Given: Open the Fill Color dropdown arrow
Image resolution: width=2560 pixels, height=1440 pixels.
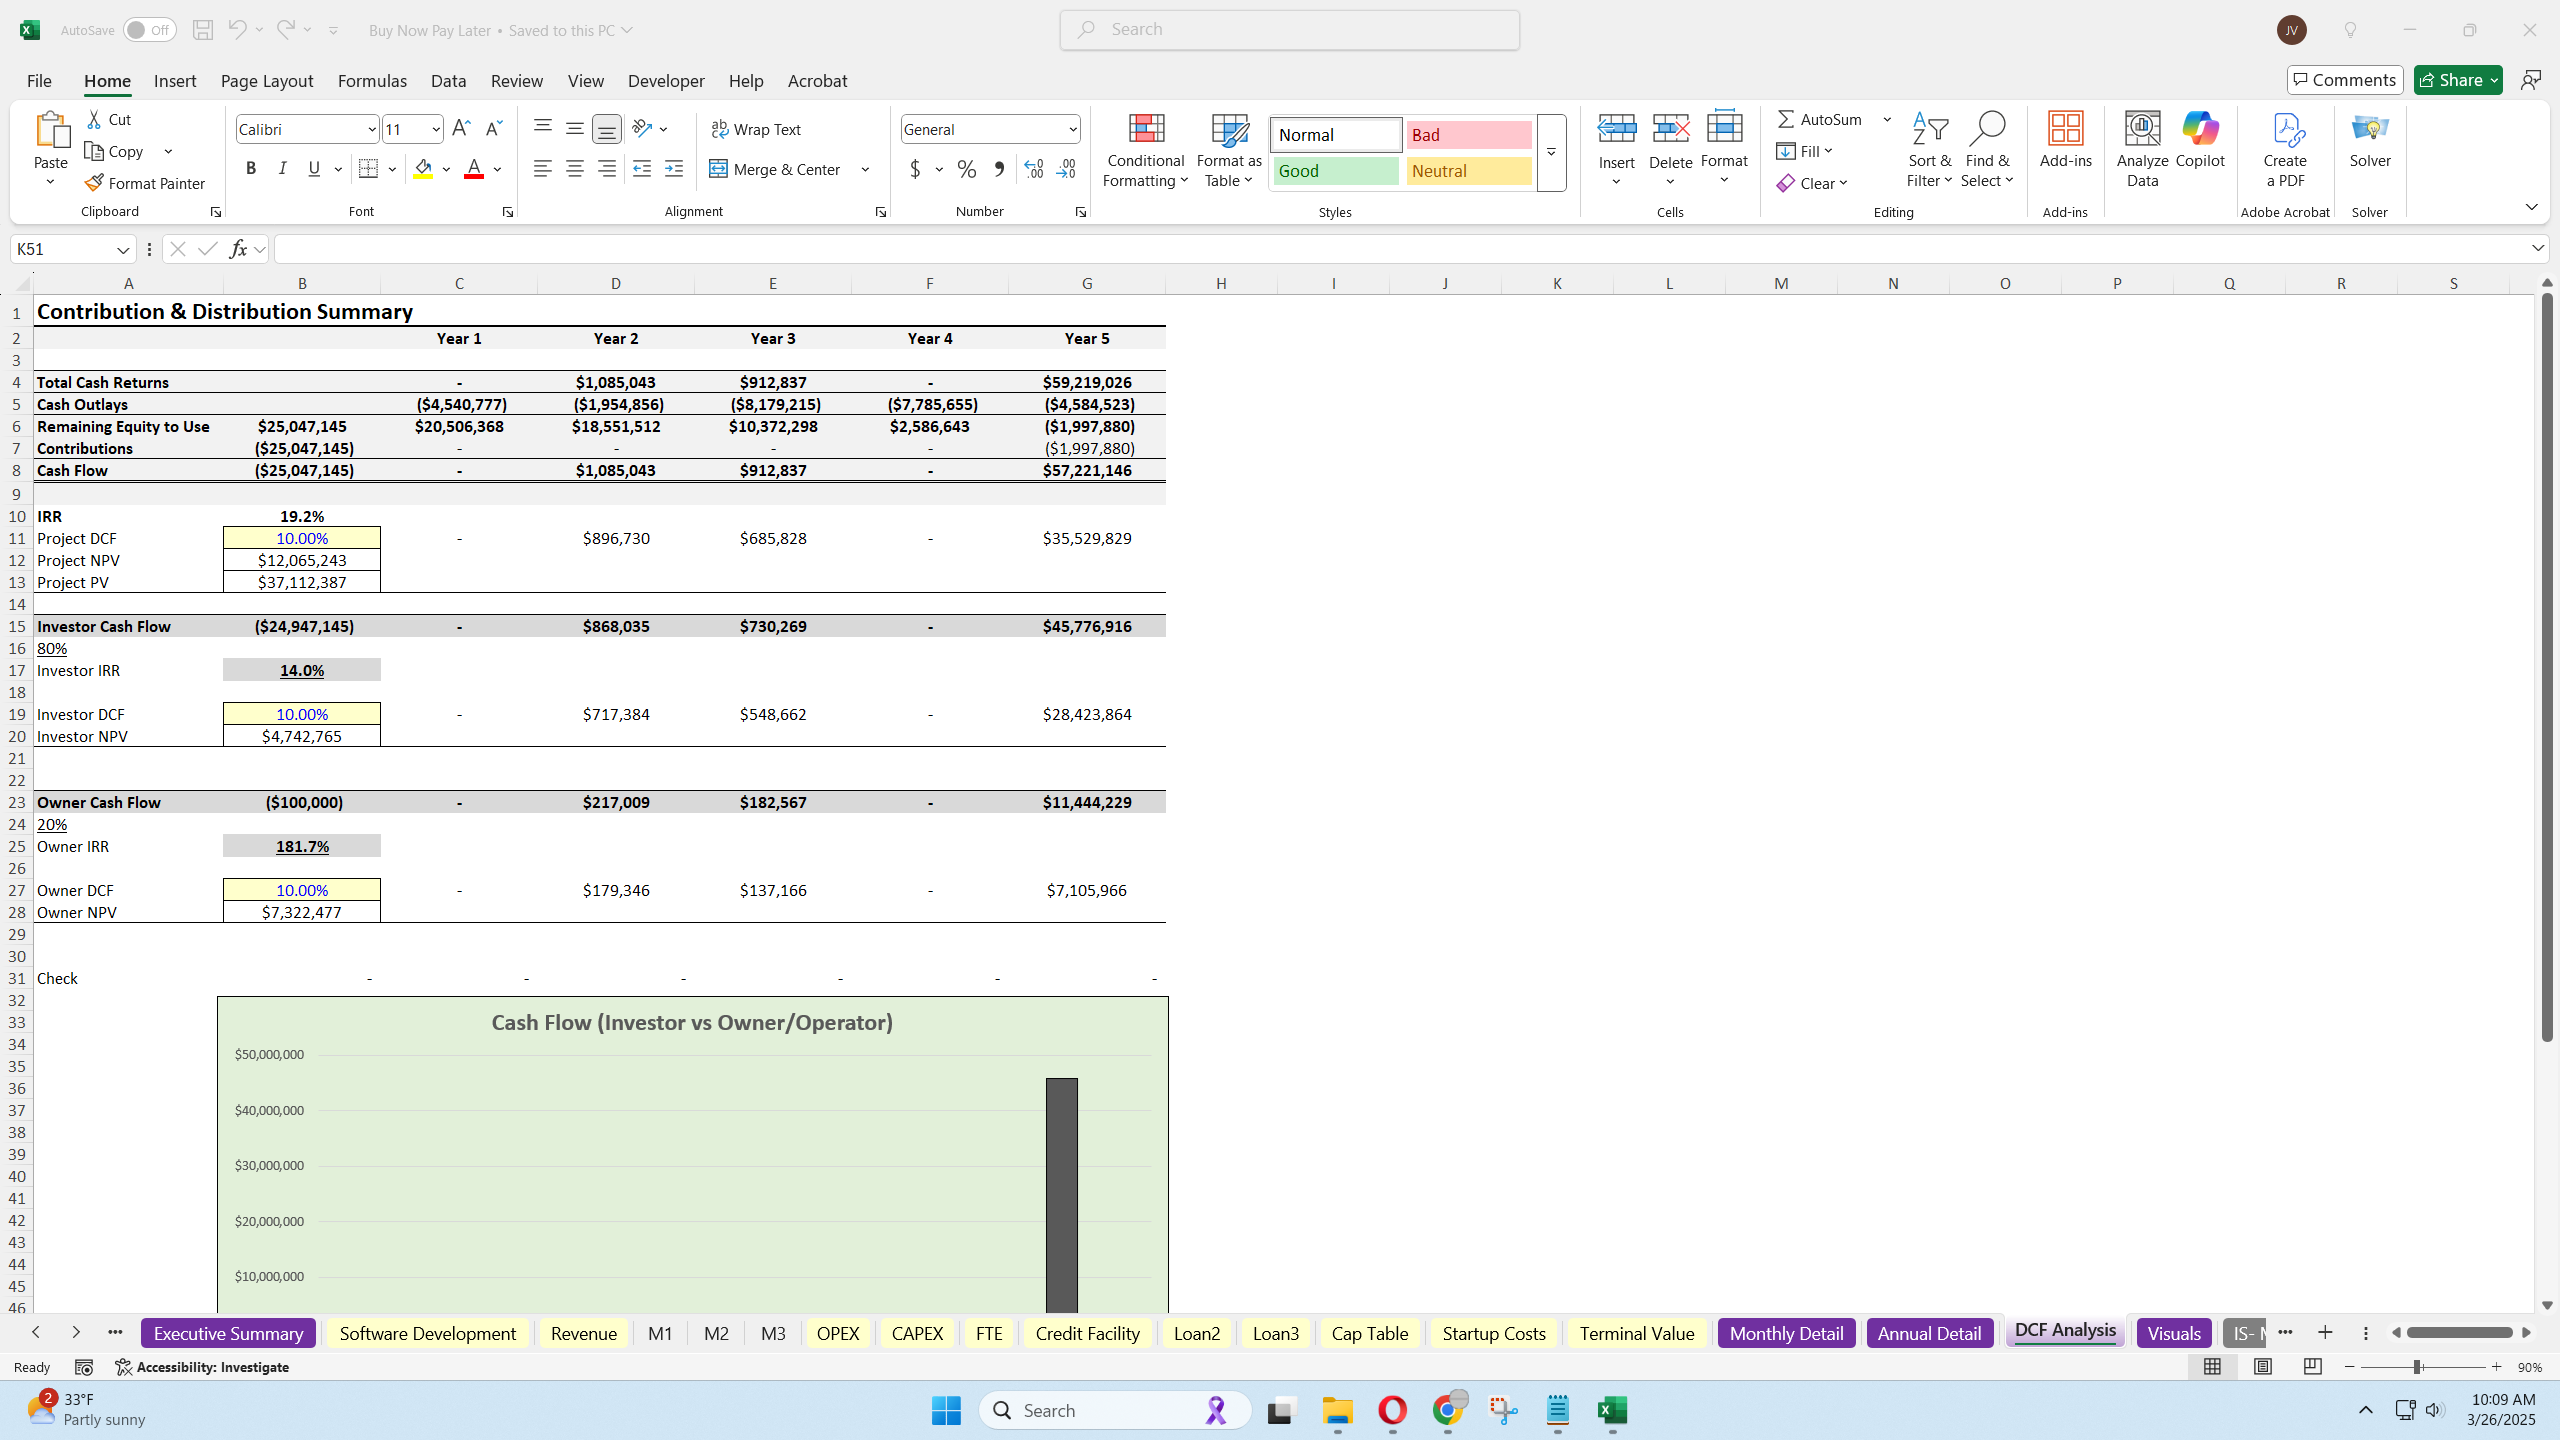Looking at the screenshot, I should click(x=445, y=169).
